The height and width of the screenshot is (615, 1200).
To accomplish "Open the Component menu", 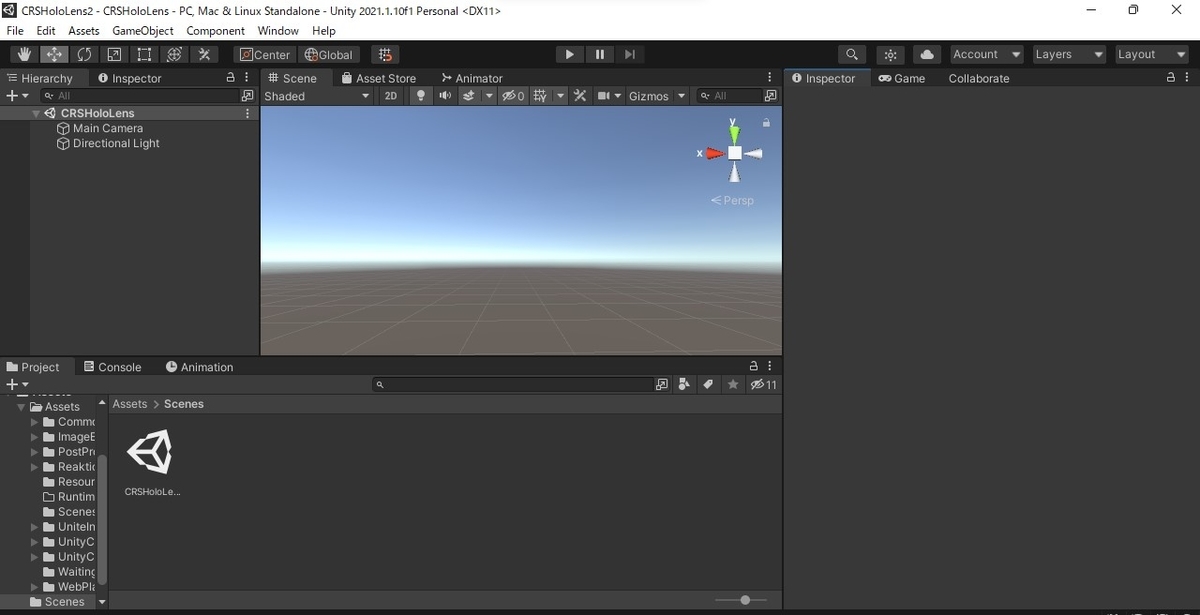I will pos(216,31).
